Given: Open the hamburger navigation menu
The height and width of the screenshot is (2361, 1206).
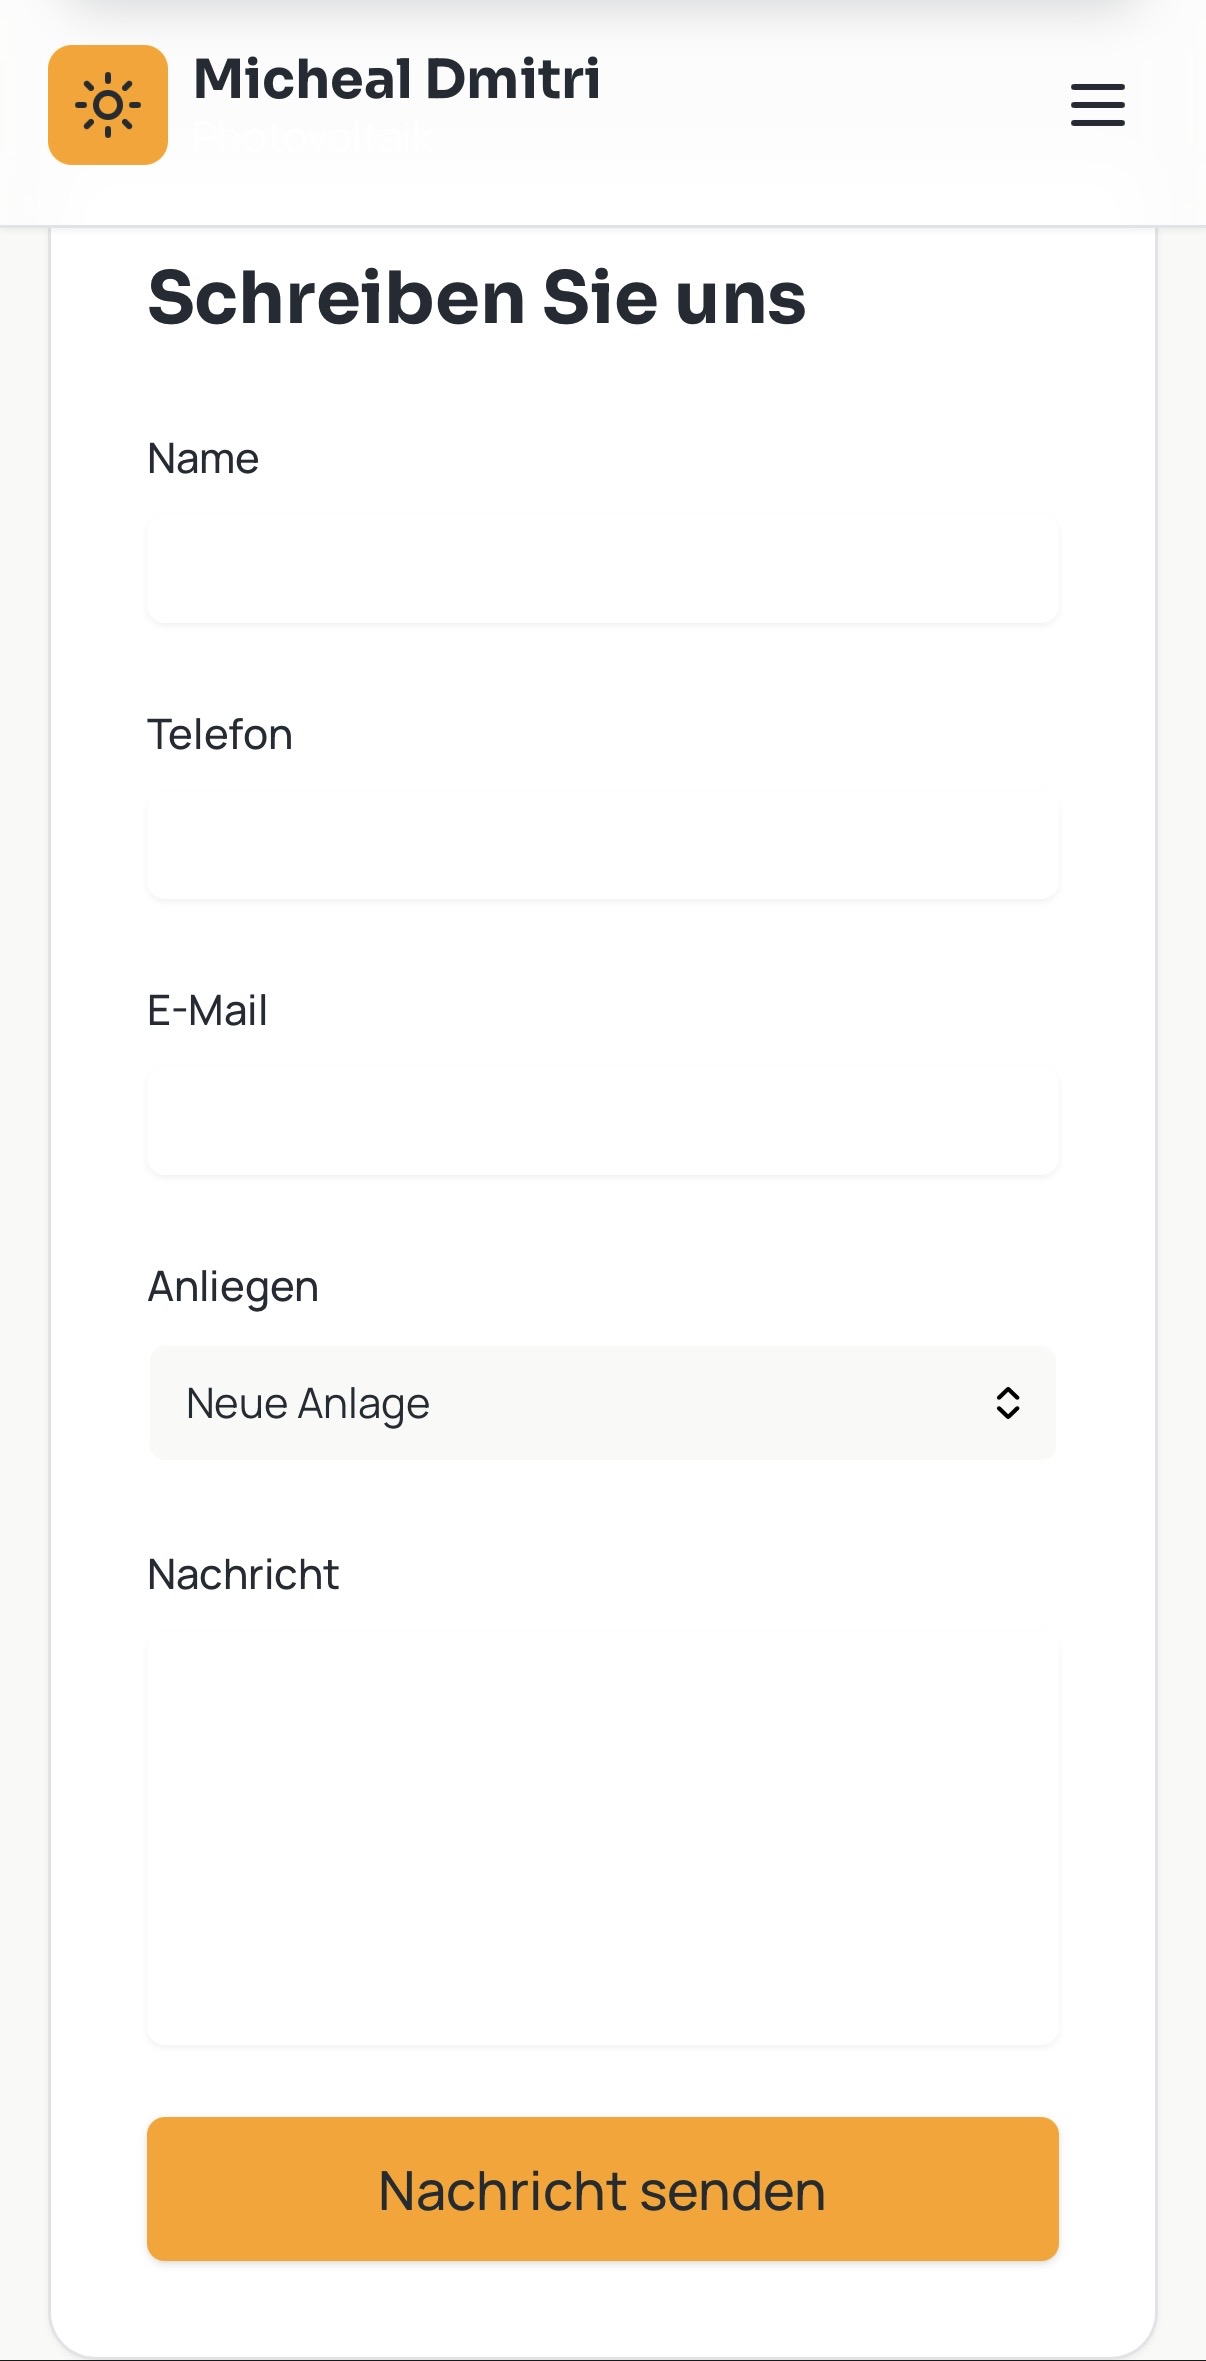Looking at the screenshot, I should tap(1097, 105).
